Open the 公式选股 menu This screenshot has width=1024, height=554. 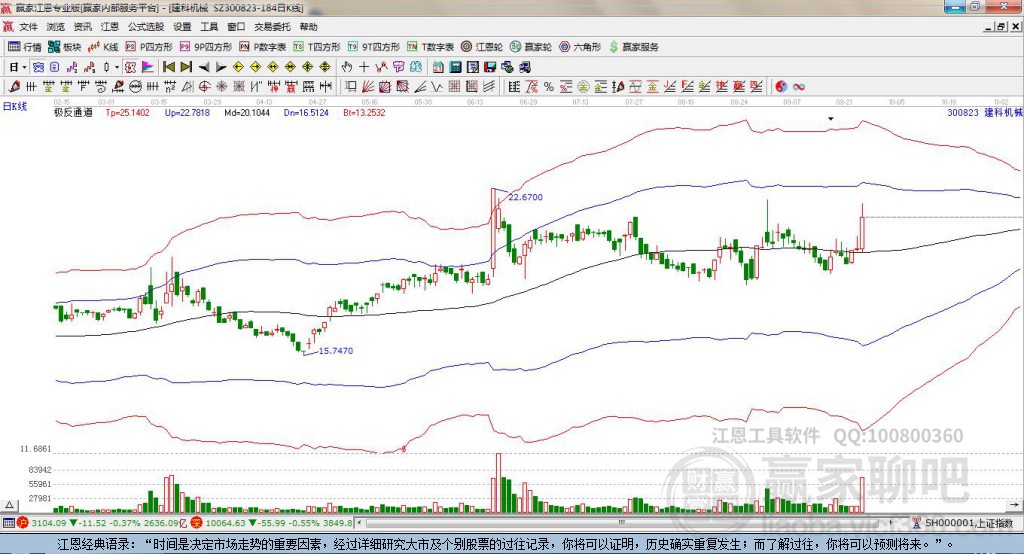tap(146, 27)
